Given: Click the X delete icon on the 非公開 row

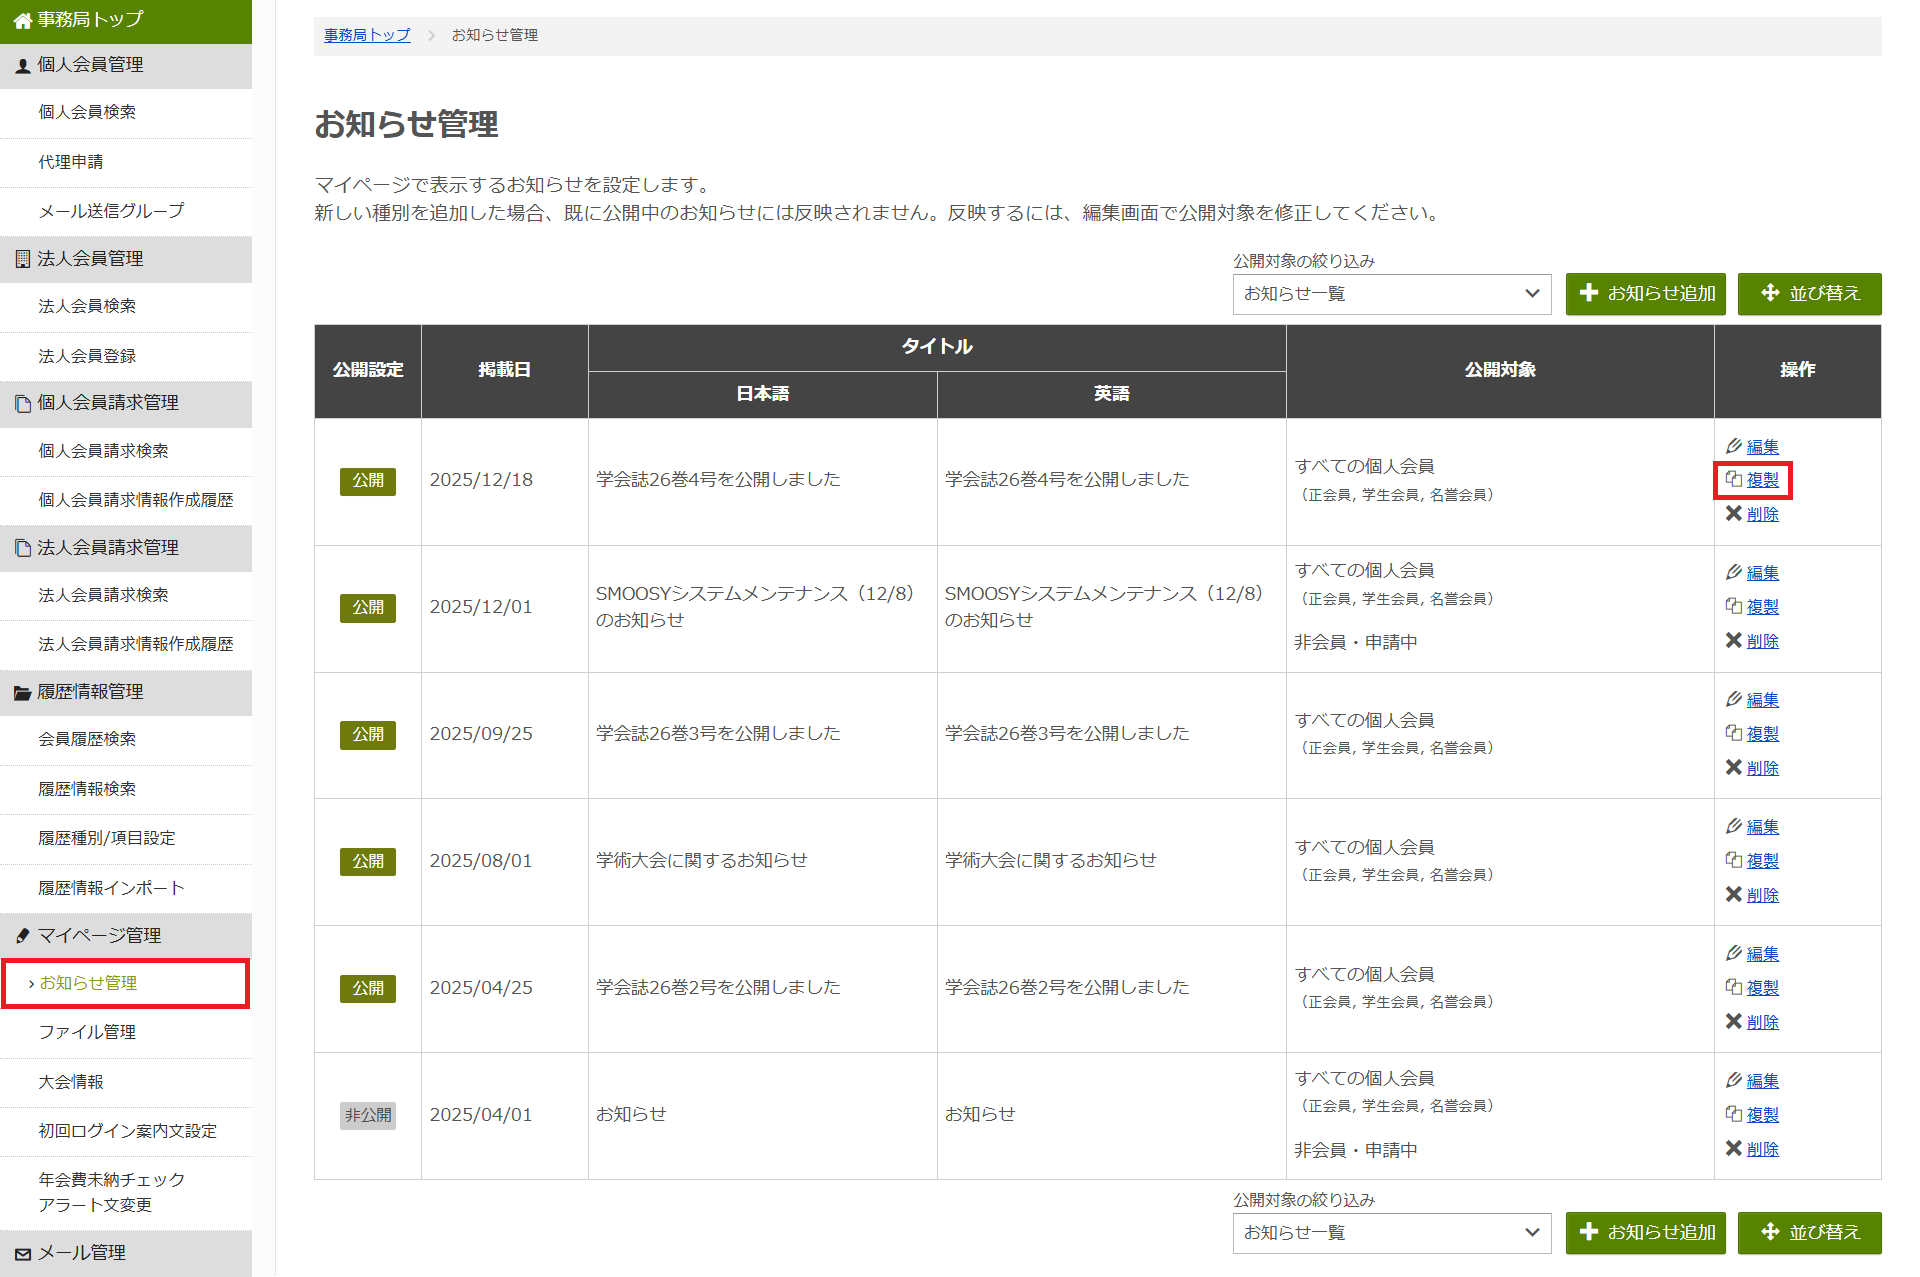Looking at the screenshot, I should [x=1735, y=1148].
